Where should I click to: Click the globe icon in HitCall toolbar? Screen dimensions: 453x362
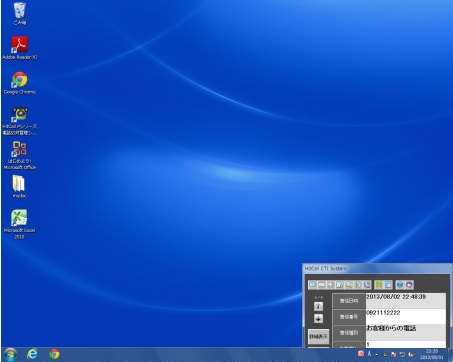pos(400,285)
